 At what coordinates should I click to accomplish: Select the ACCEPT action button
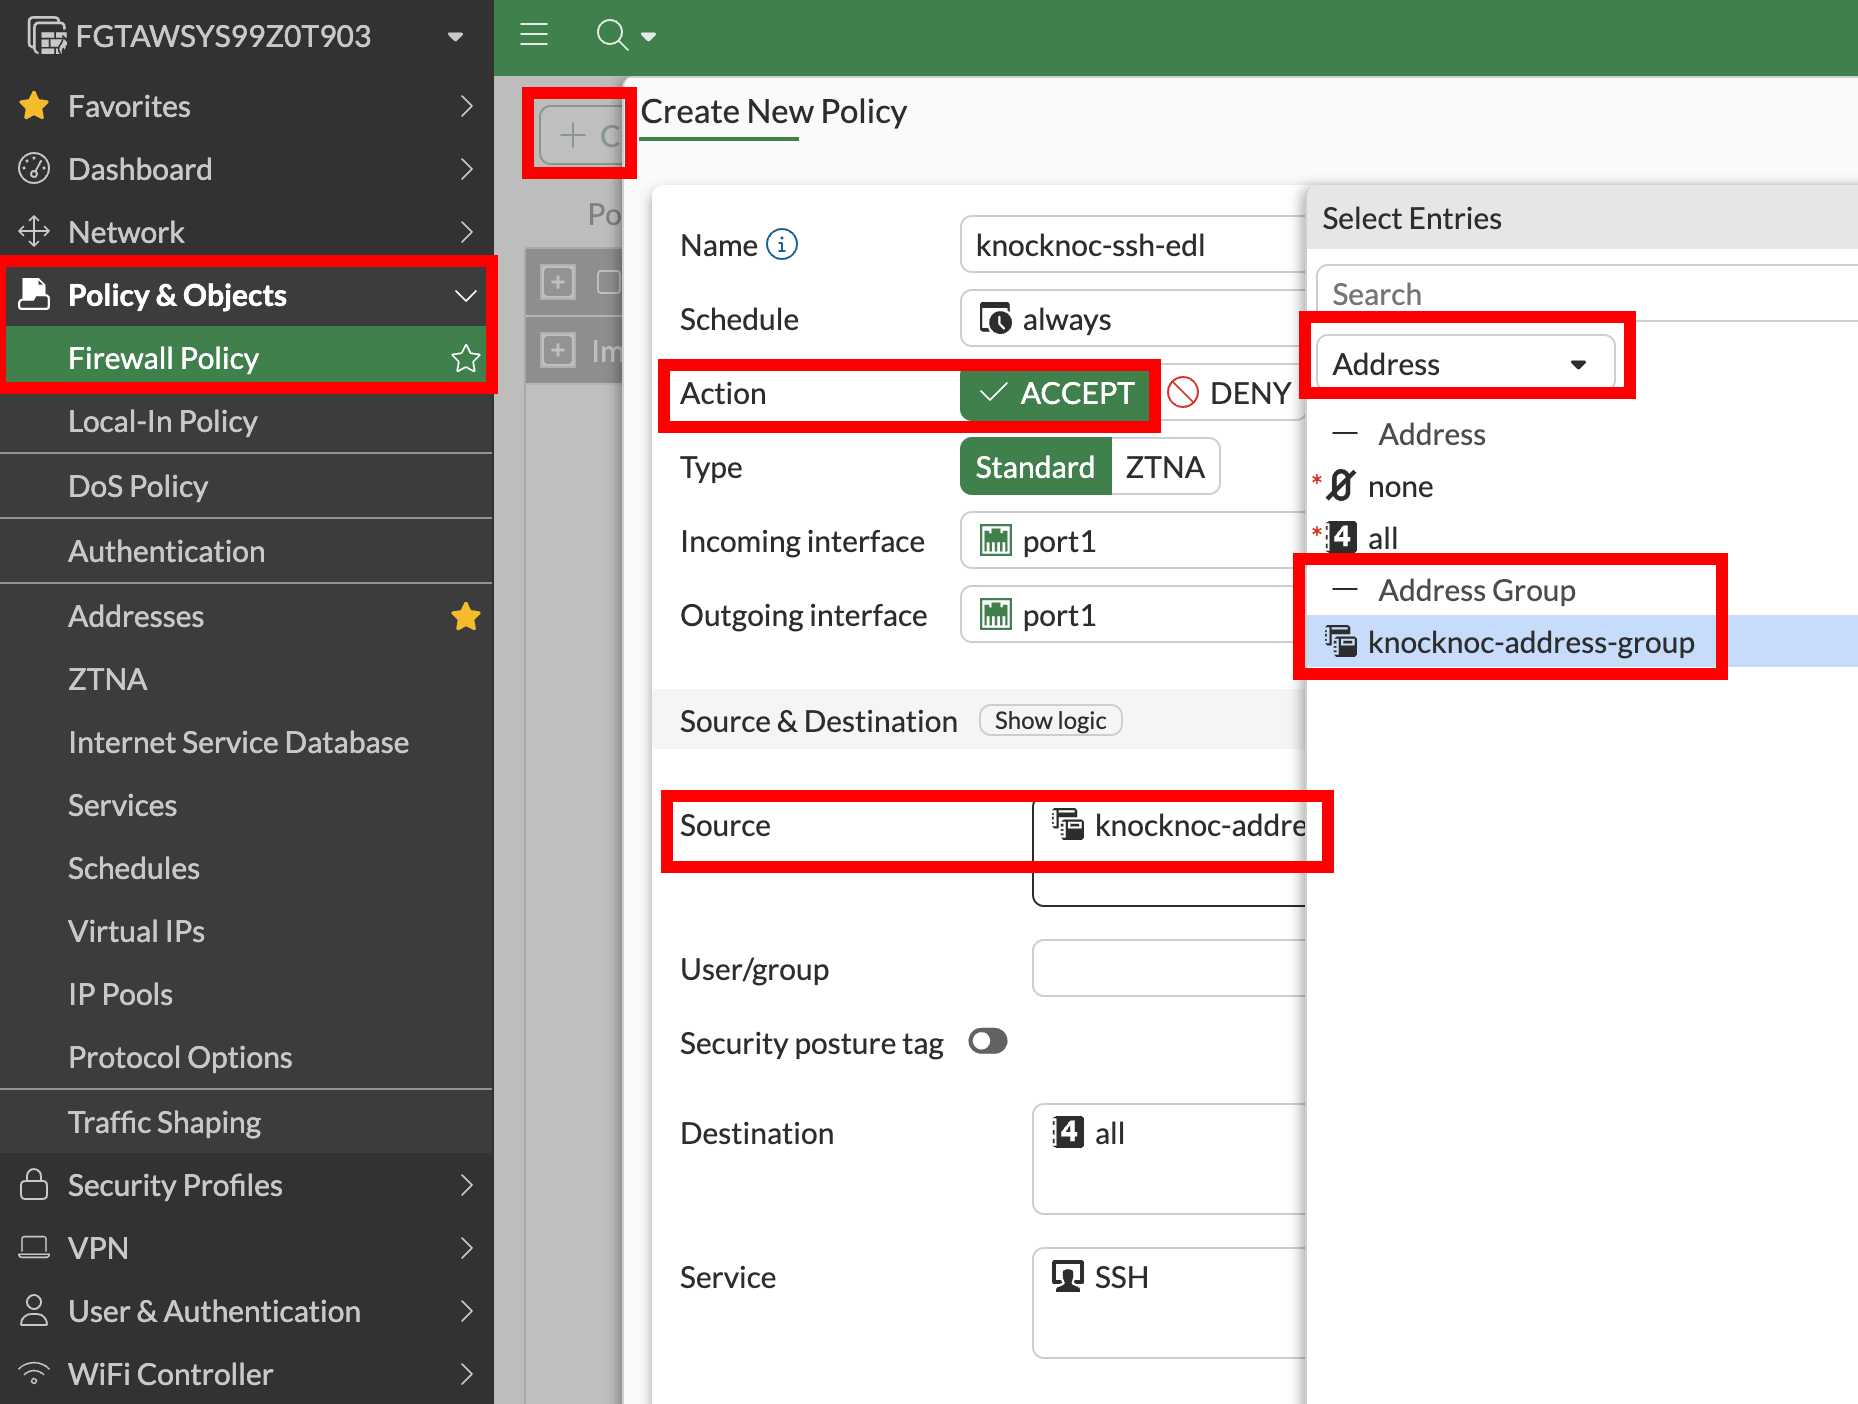[1058, 393]
